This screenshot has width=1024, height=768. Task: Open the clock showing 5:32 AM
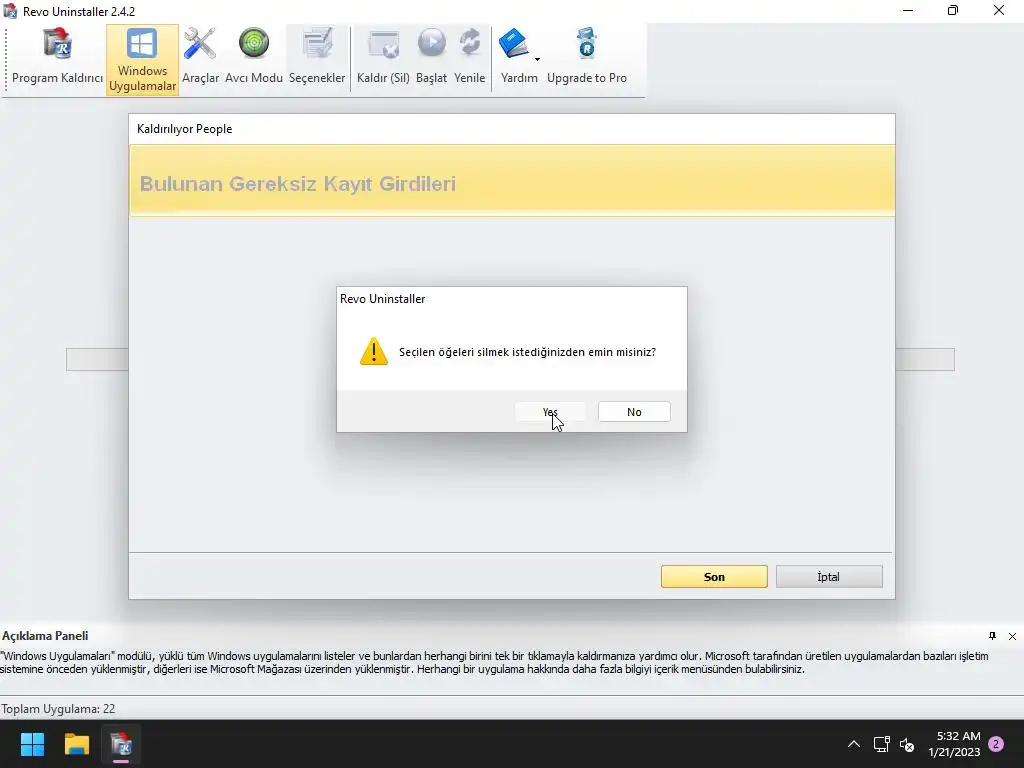954,744
